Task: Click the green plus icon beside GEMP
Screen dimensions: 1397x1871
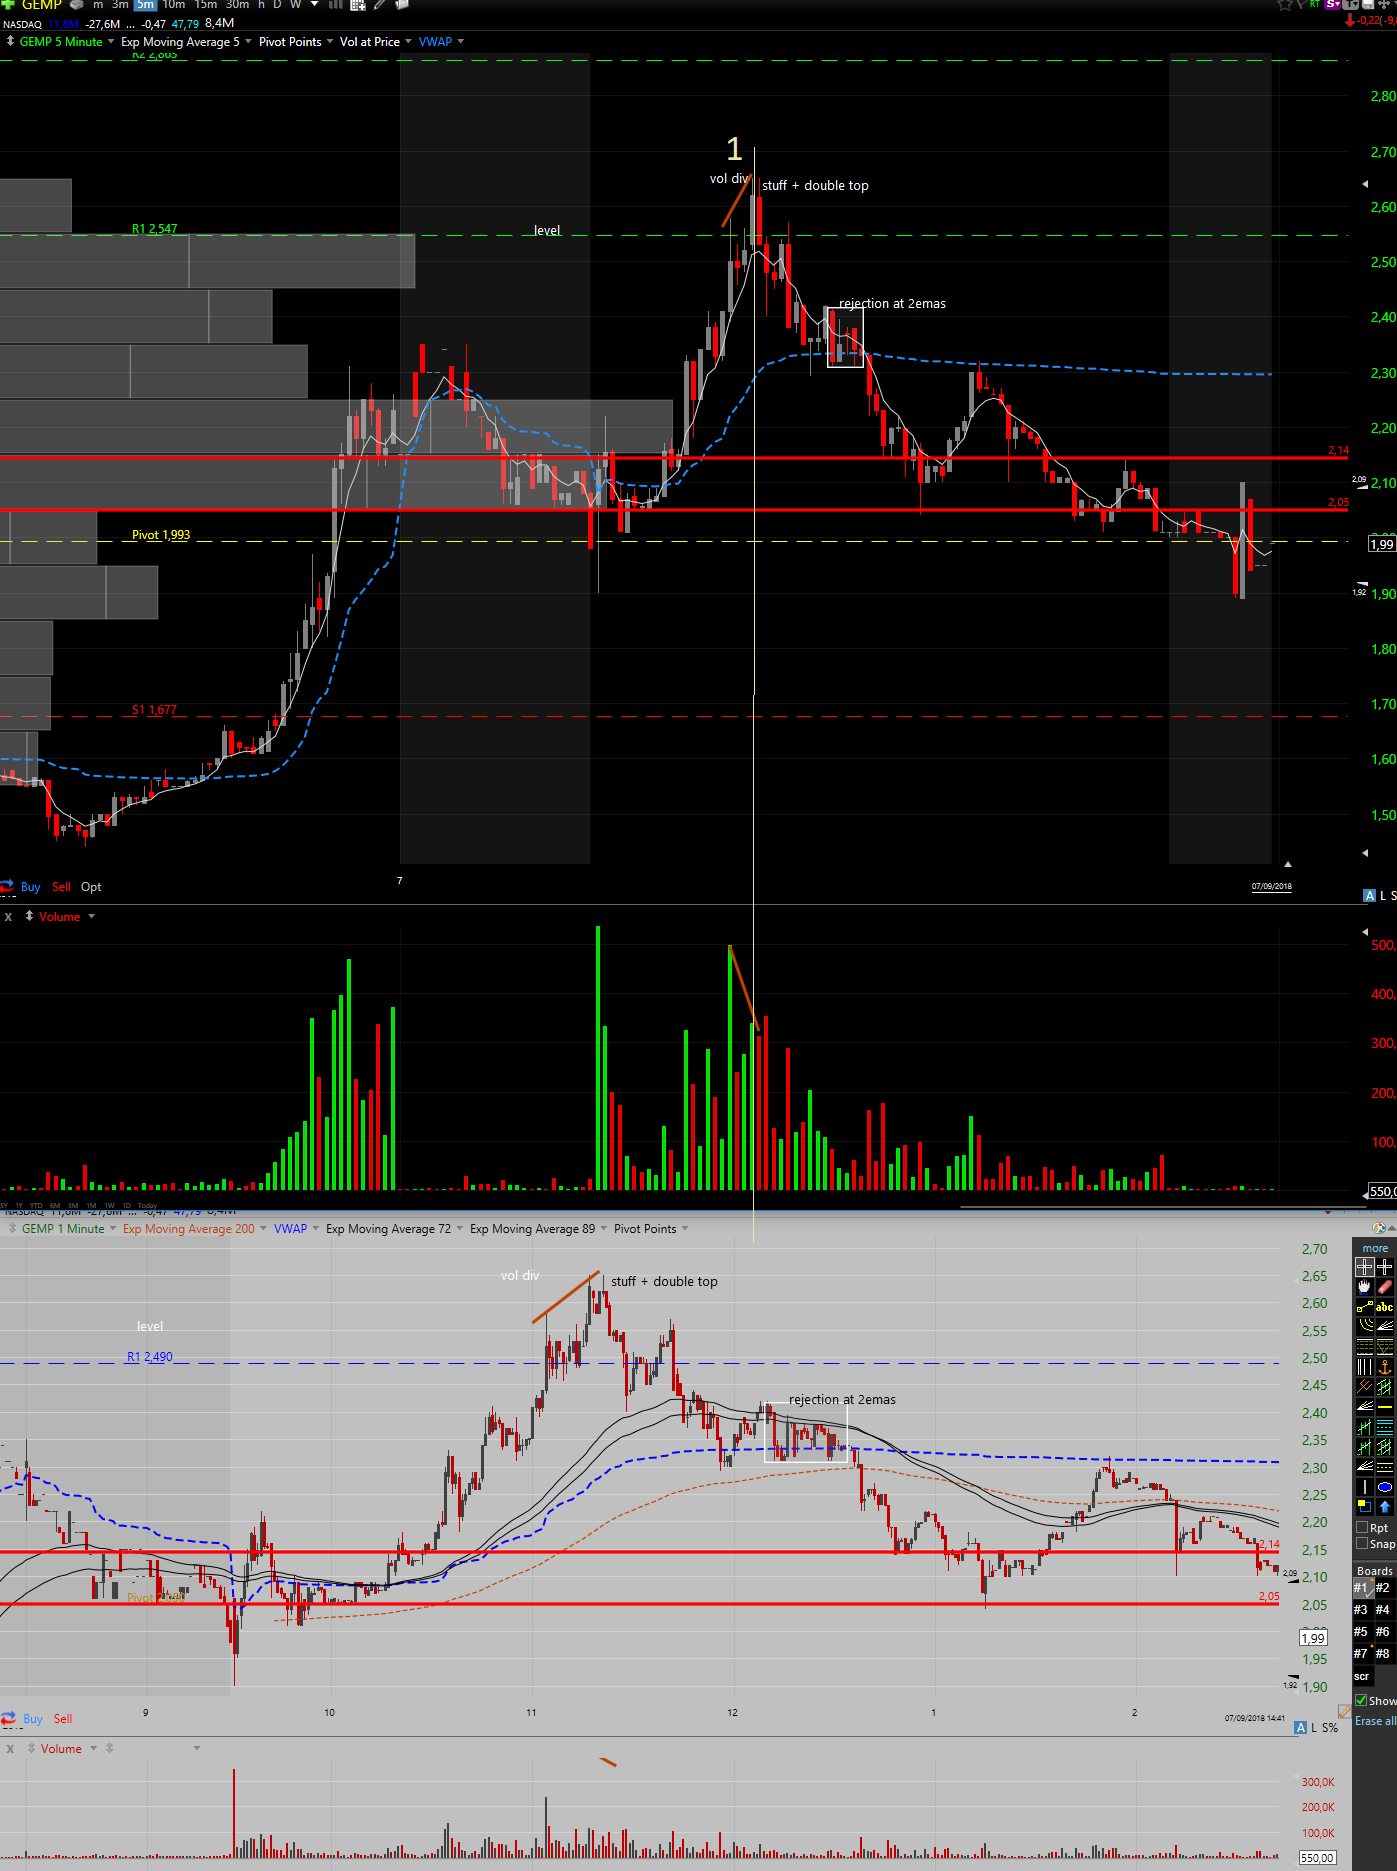Action: tap(8, 5)
